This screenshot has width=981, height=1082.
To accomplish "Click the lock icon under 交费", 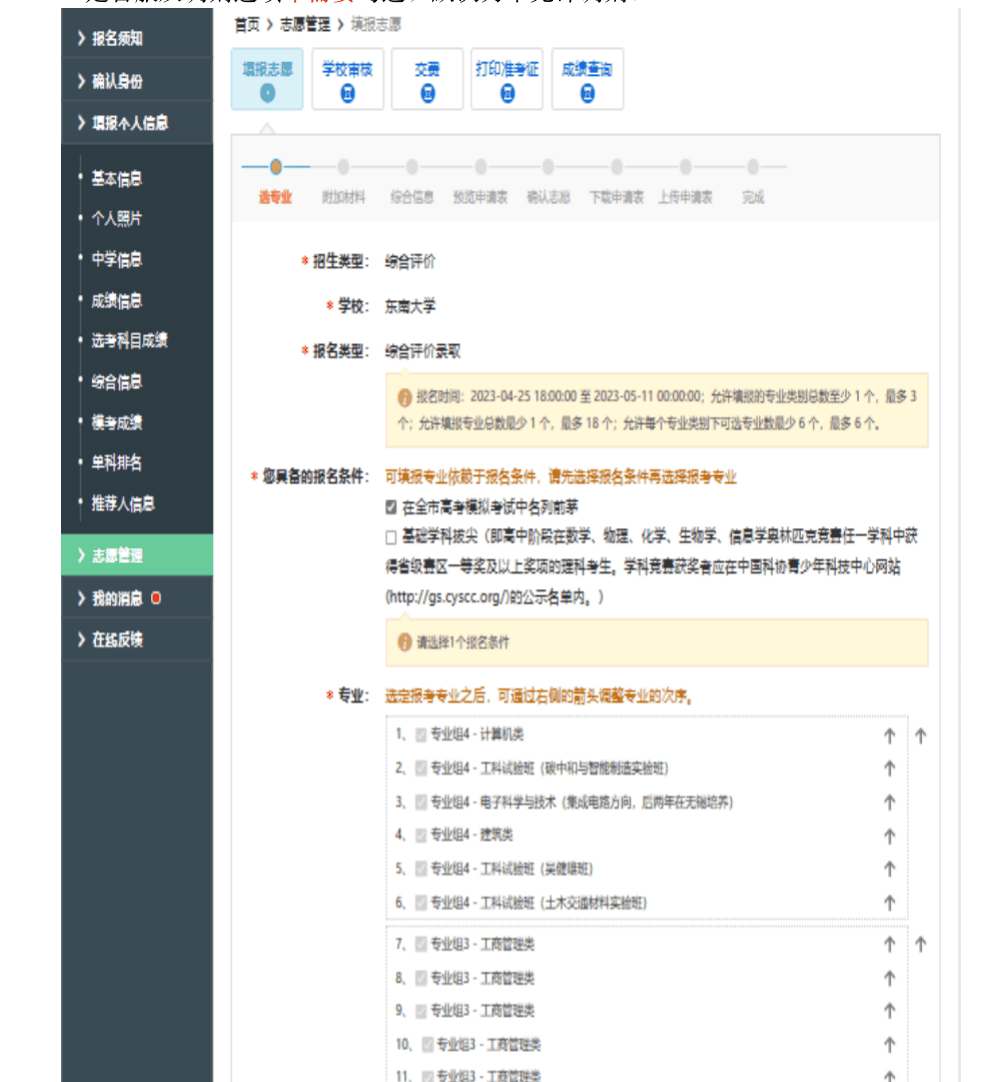I will [x=427, y=94].
